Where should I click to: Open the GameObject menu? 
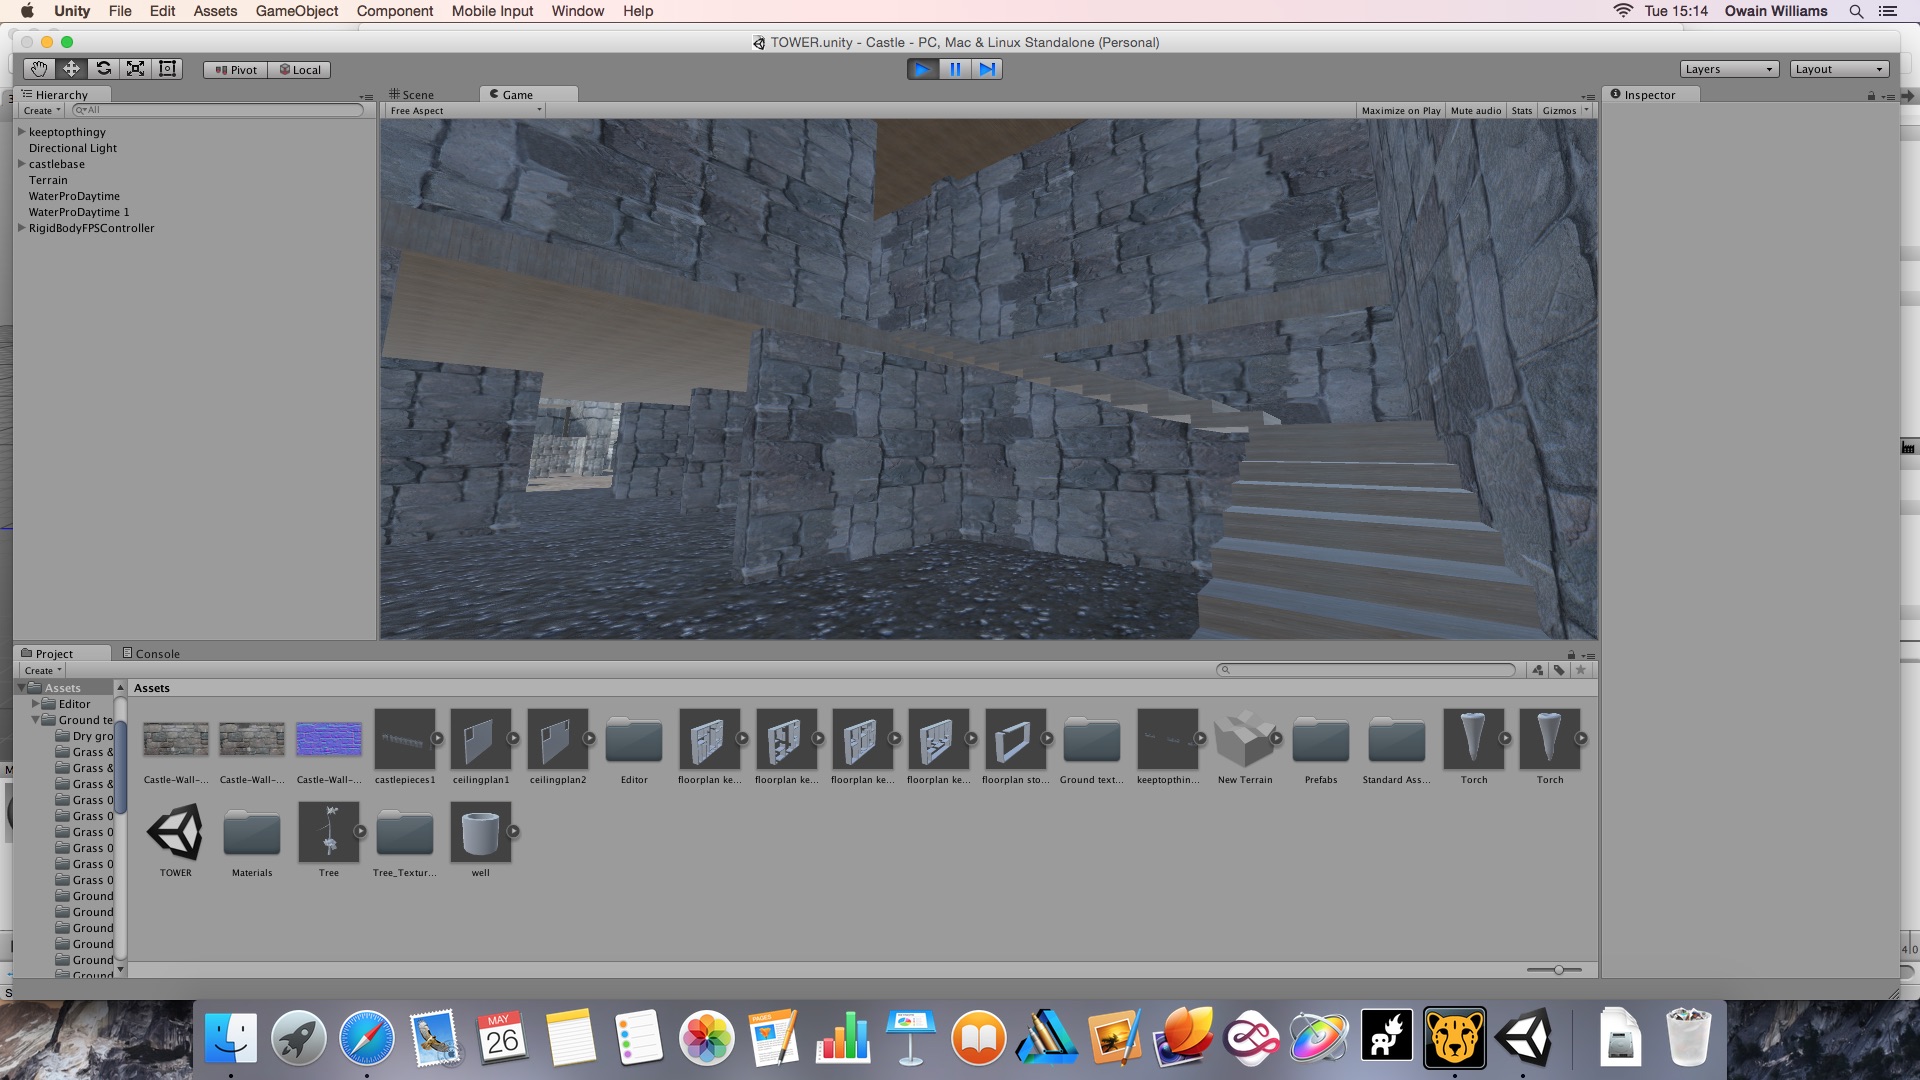296,11
